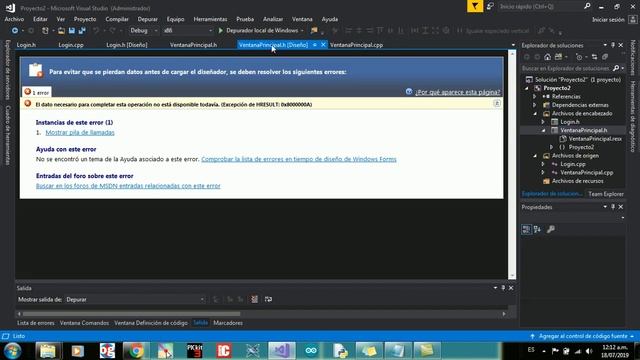
Task: Open the feedback filter icon in title bar
Action: pyautogui.click(x=475, y=6)
